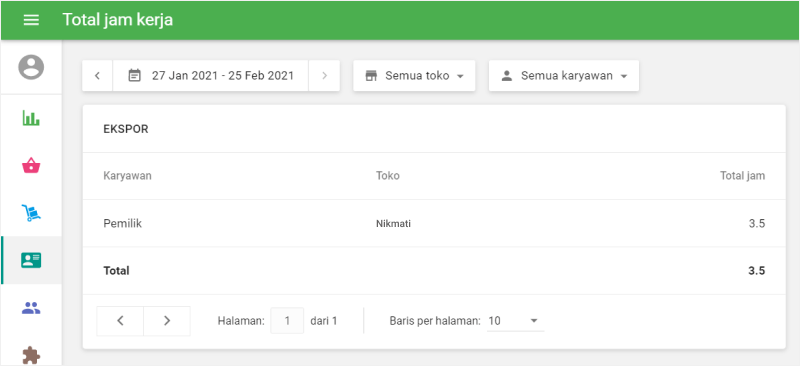
Task: Select the Pemilik employee row
Action: coord(434,223)
